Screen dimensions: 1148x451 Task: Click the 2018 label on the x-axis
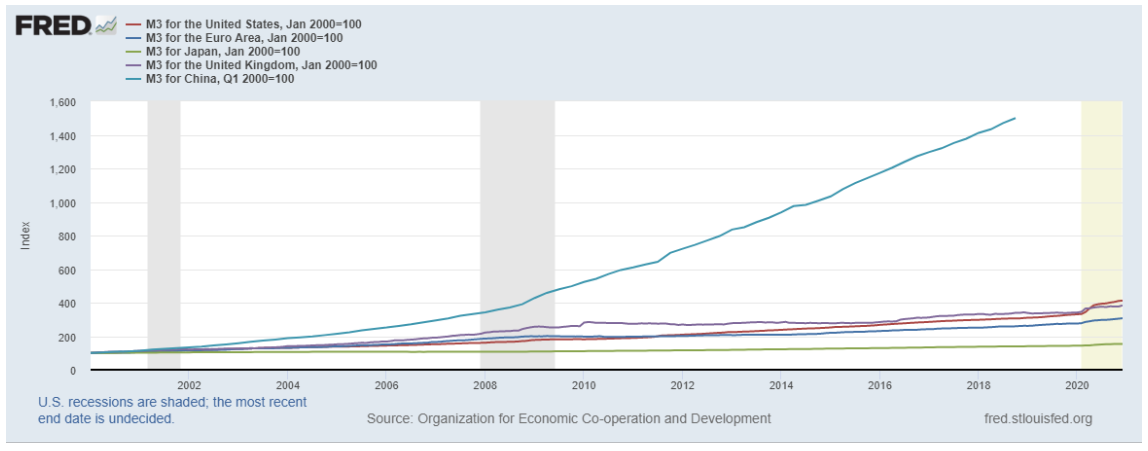(978, 385)
